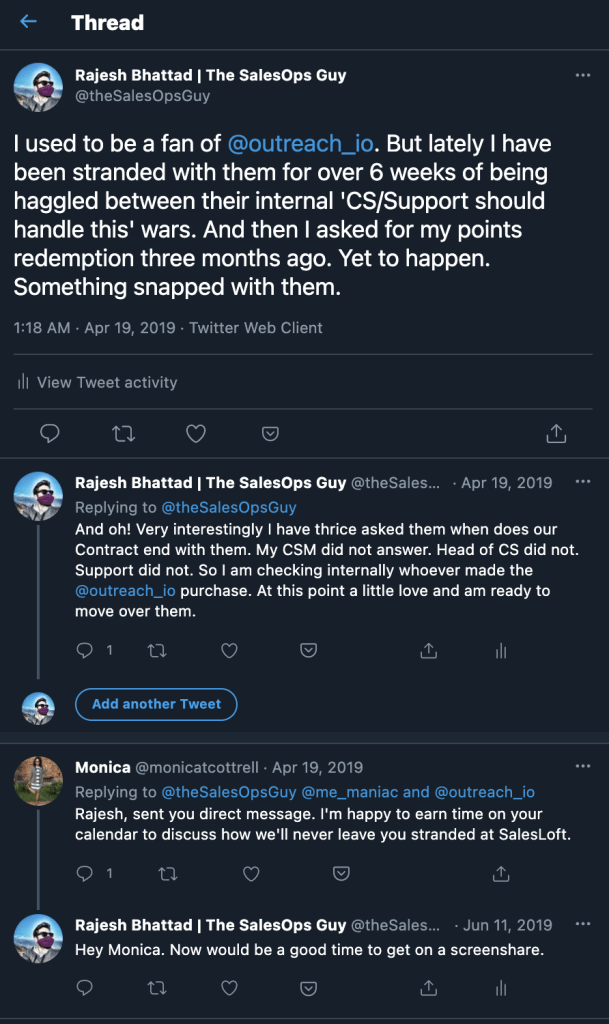Open more options on the Jun 11 reply
The image size is (609, 1024).
[583, 926]
